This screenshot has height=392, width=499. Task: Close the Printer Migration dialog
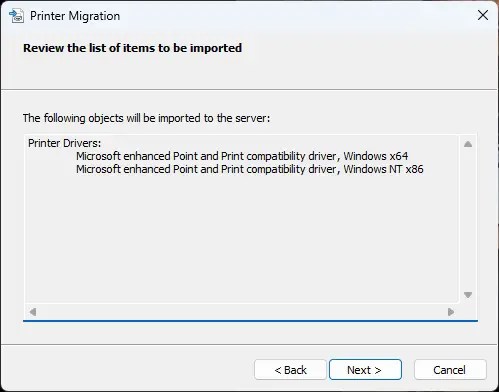pos(483,15)
